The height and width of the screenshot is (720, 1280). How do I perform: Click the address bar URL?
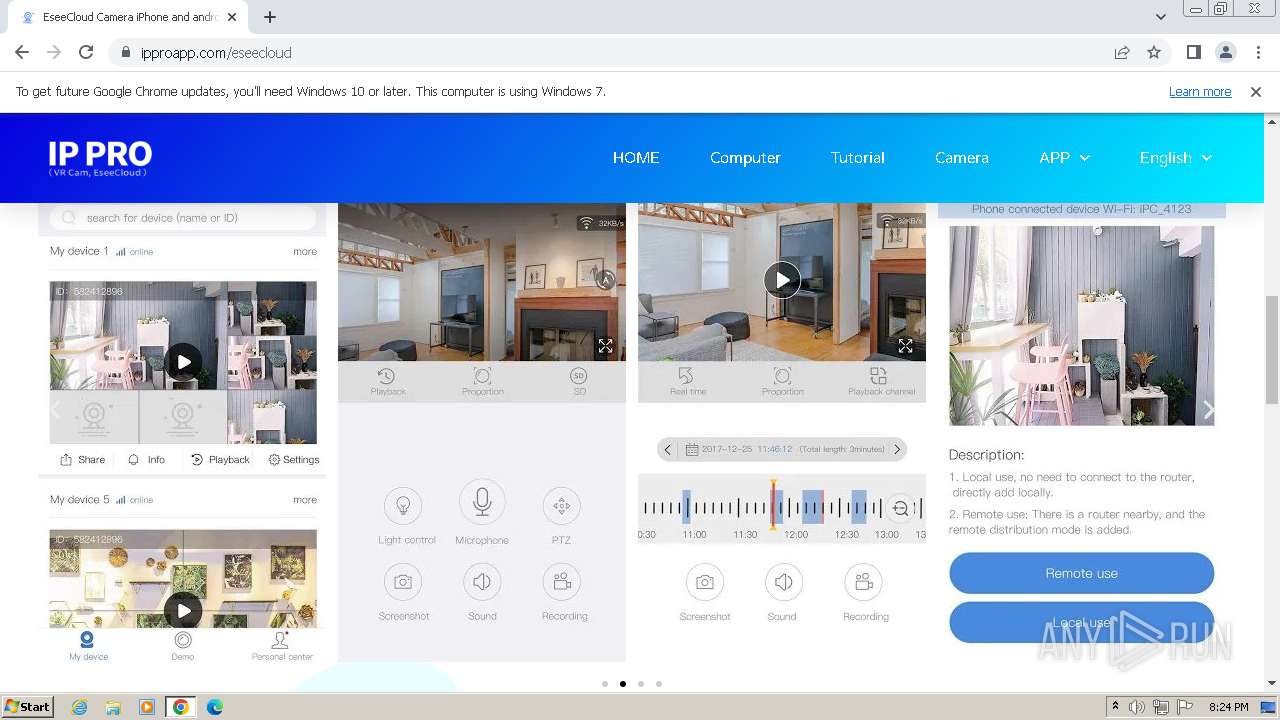[216, 53]
